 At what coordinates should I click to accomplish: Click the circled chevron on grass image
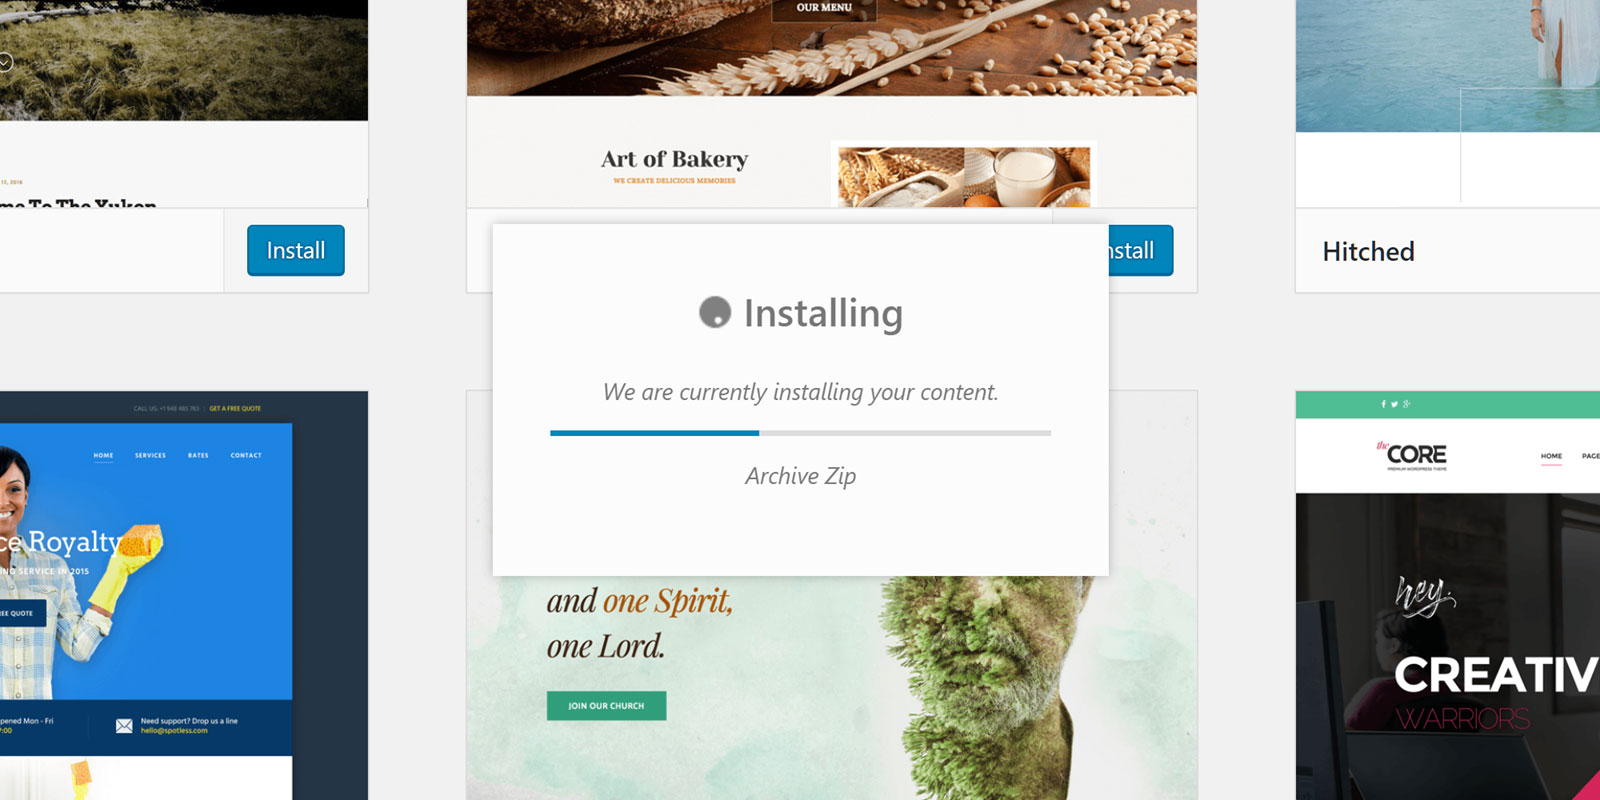point(5,62)
